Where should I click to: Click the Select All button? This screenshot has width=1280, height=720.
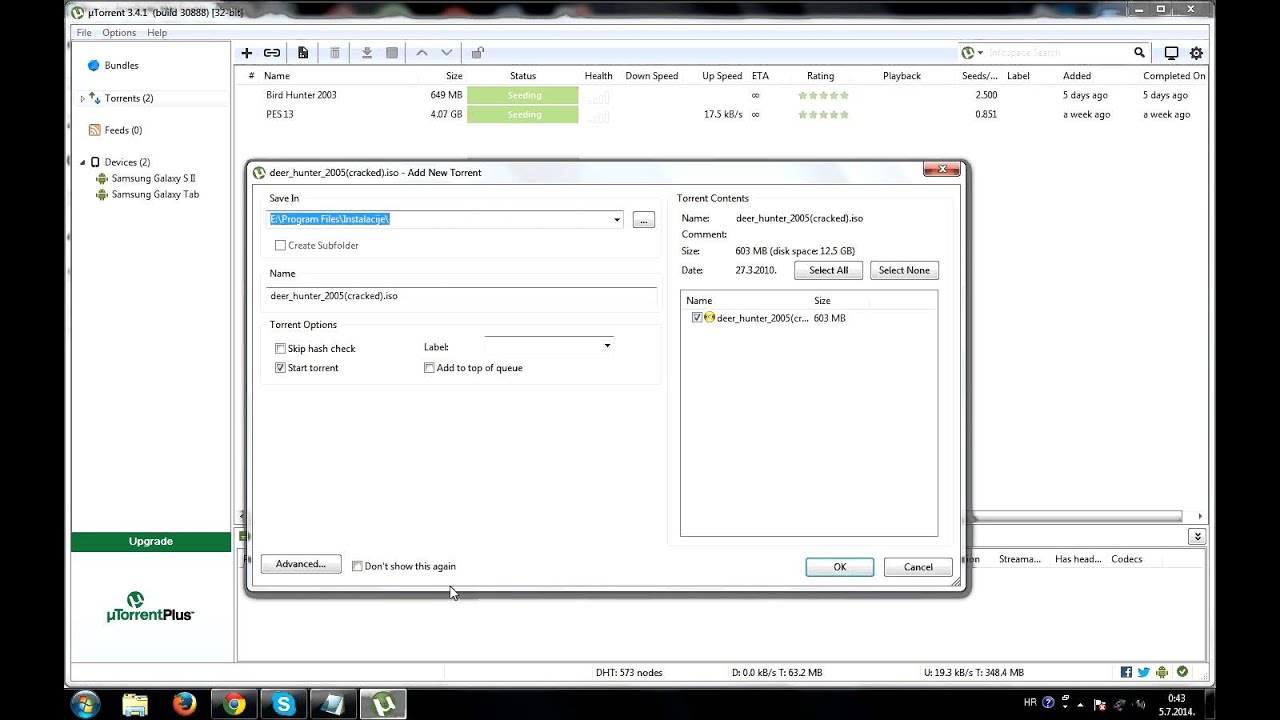(x=828, y=270)
